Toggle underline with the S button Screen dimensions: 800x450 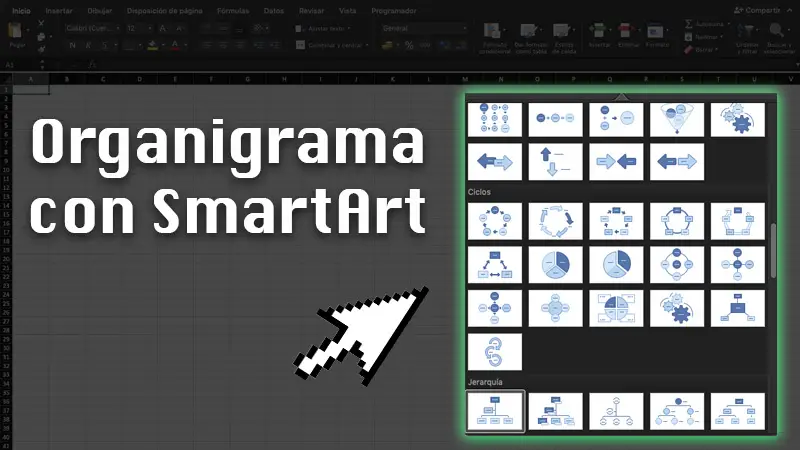point(105,45)
